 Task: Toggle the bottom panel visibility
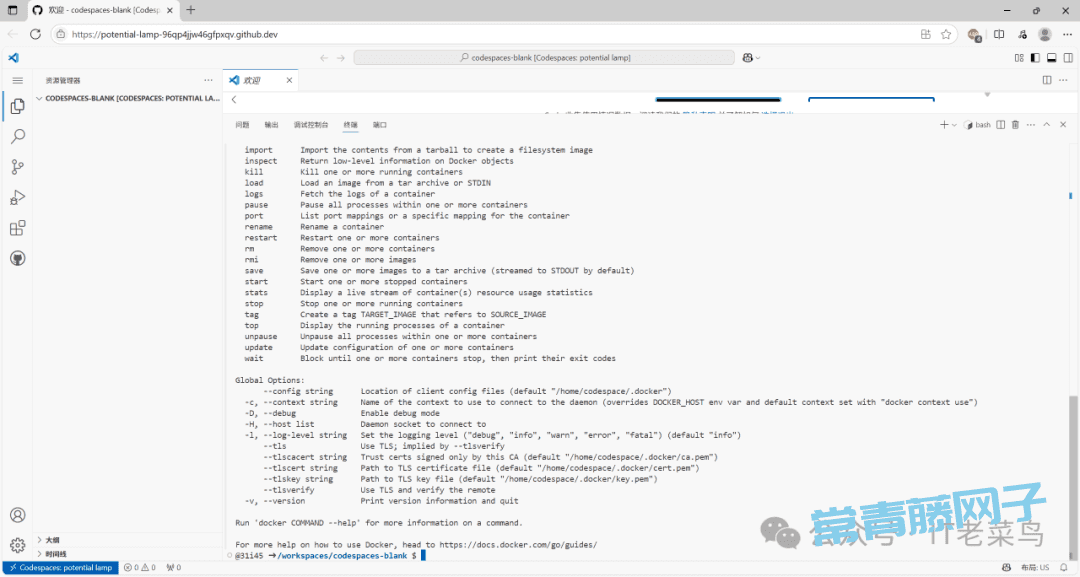tap(1052, 58)
